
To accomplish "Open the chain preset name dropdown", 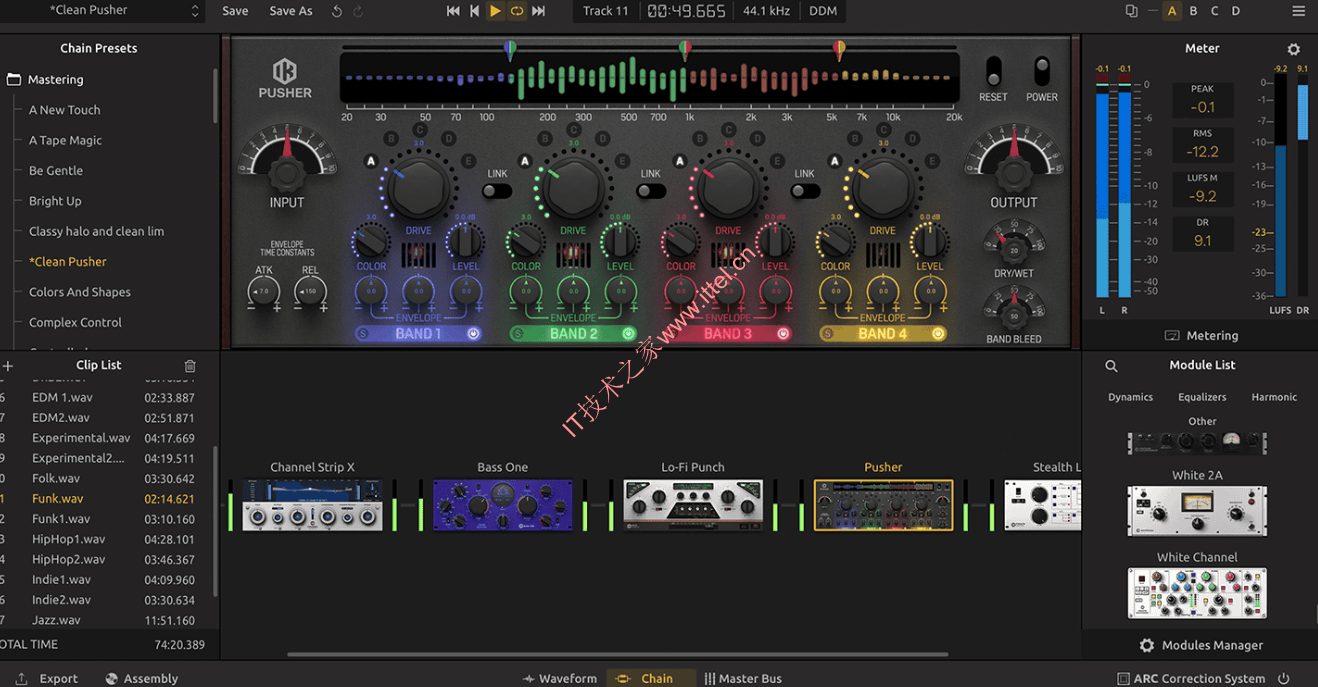I will pos(124,11).
